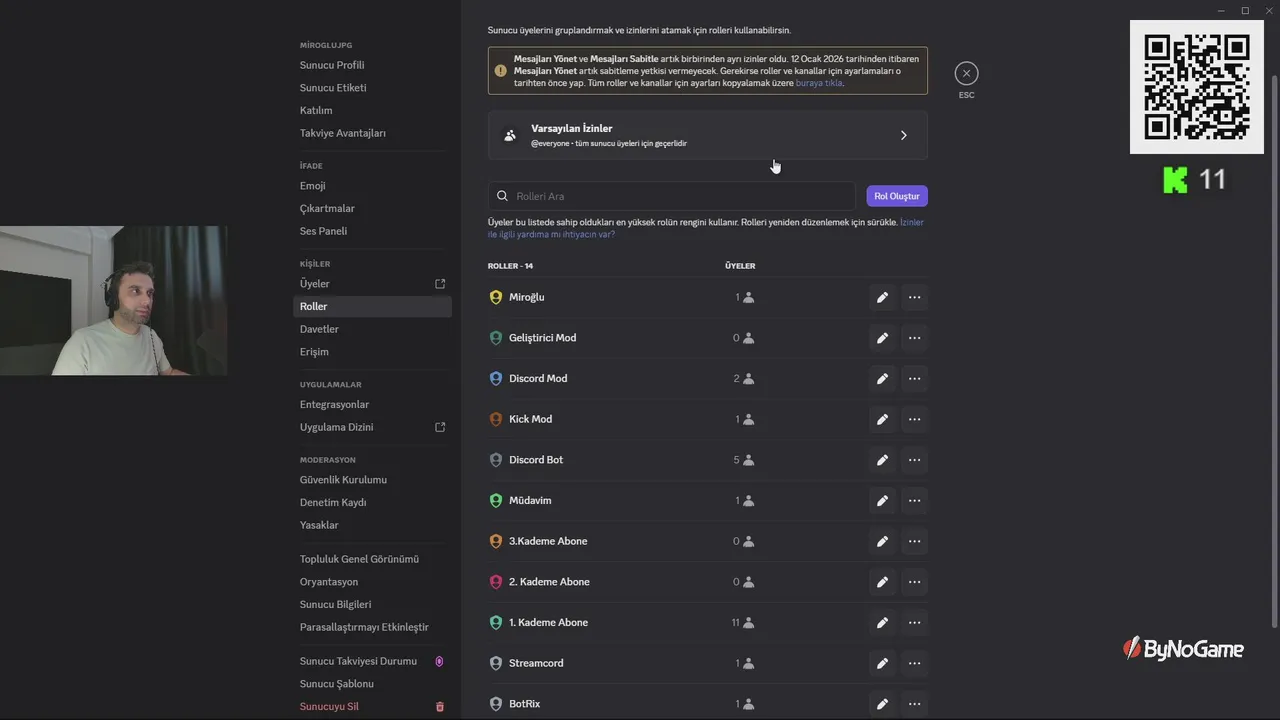Open three-dot menu for Discord Mod role

click(x=914, y=379)
